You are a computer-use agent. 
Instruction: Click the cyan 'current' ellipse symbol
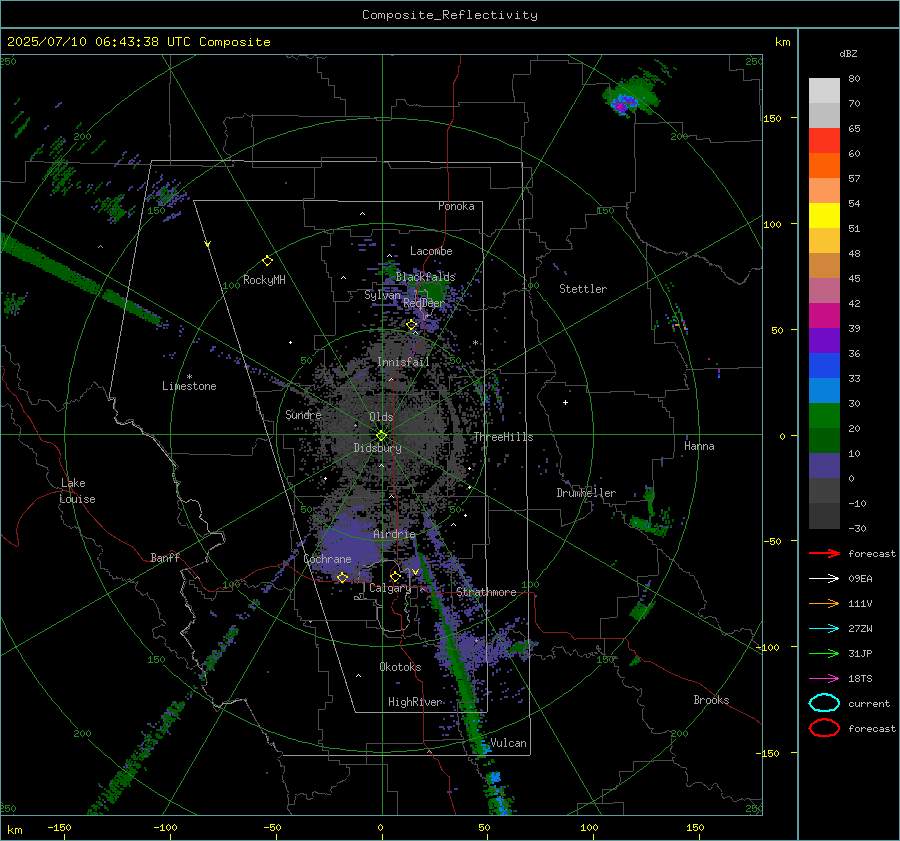pyautogui.click(x=824, y=703)
